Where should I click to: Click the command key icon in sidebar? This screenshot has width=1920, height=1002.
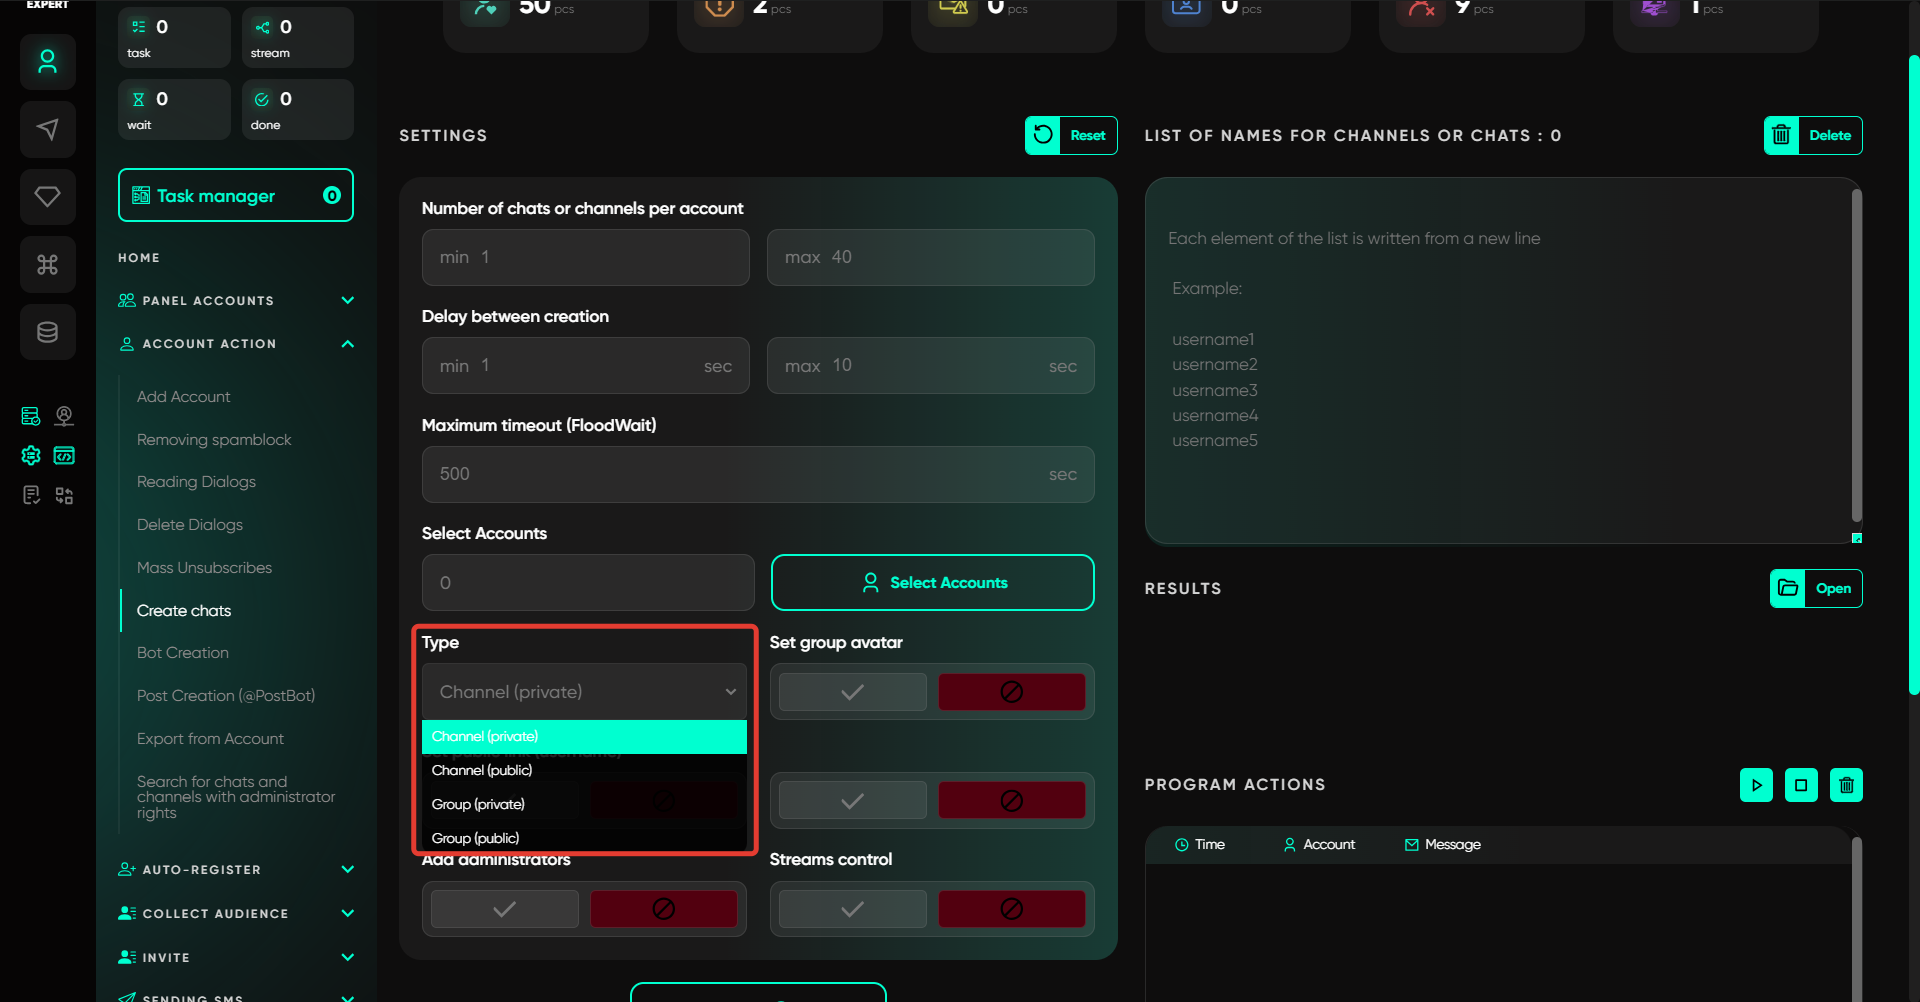(47, 265)
